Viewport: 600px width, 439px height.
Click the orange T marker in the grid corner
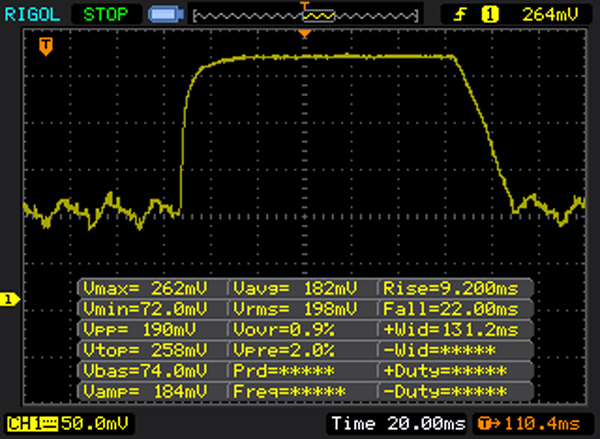point(46,47)
